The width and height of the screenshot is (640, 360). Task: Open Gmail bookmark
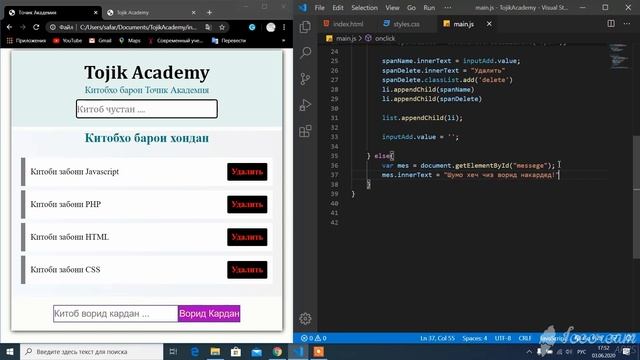(100, 40)
